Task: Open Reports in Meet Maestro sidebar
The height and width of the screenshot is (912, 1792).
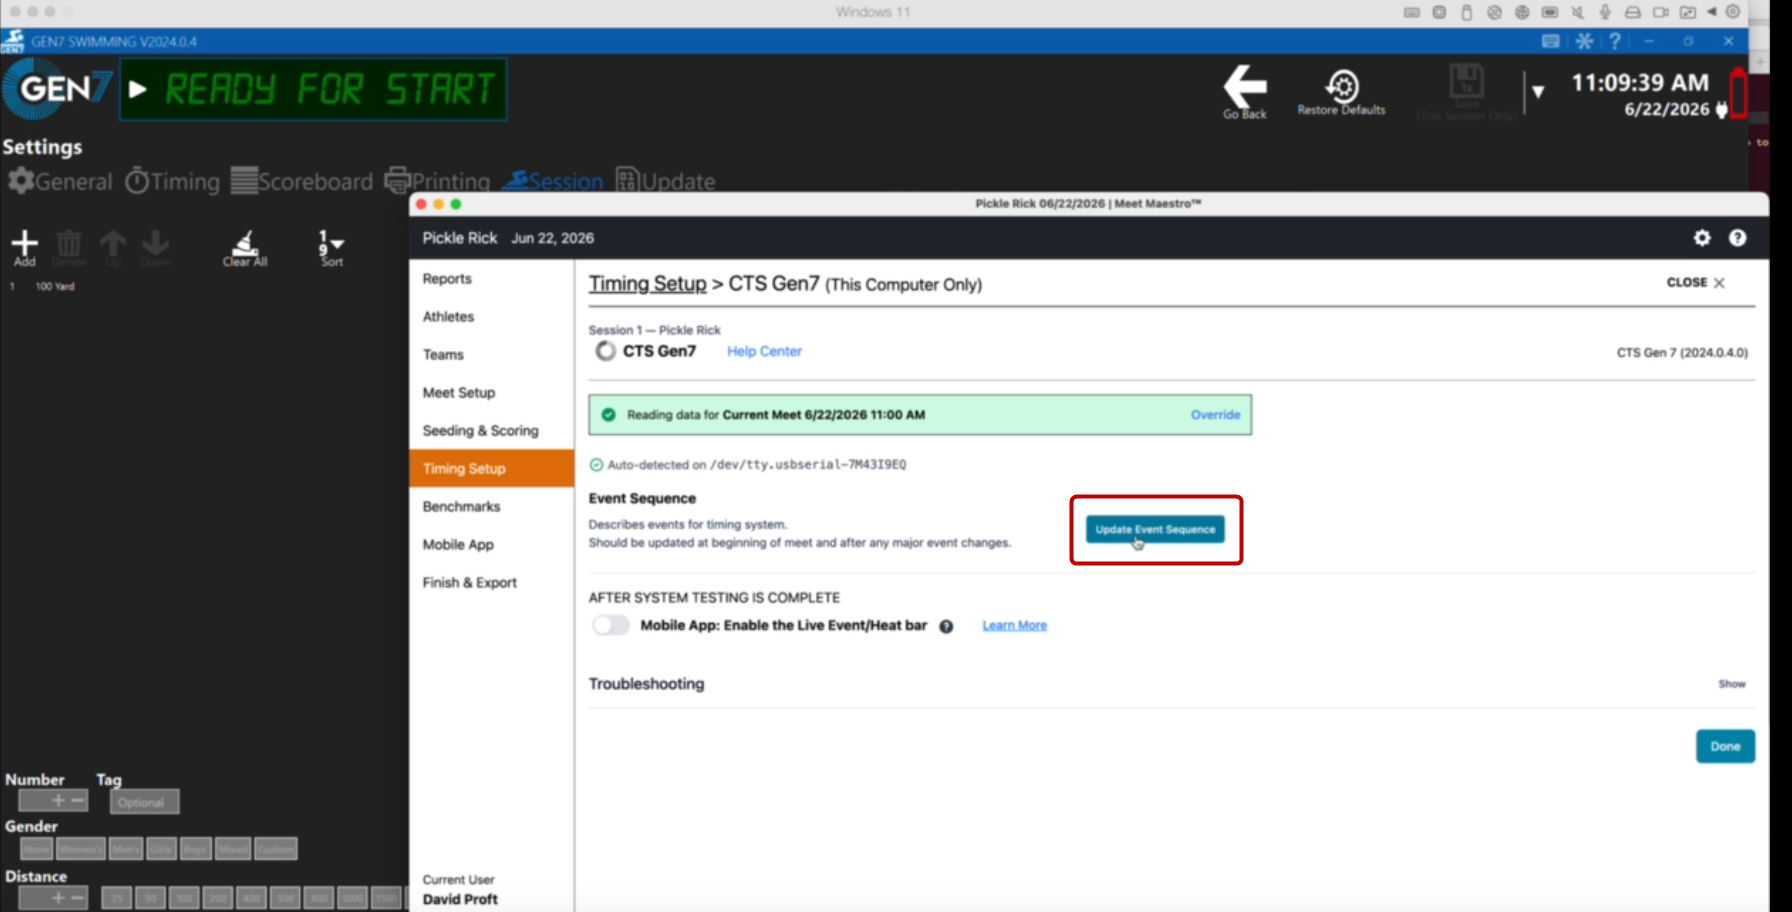Action: coord(447,279)
